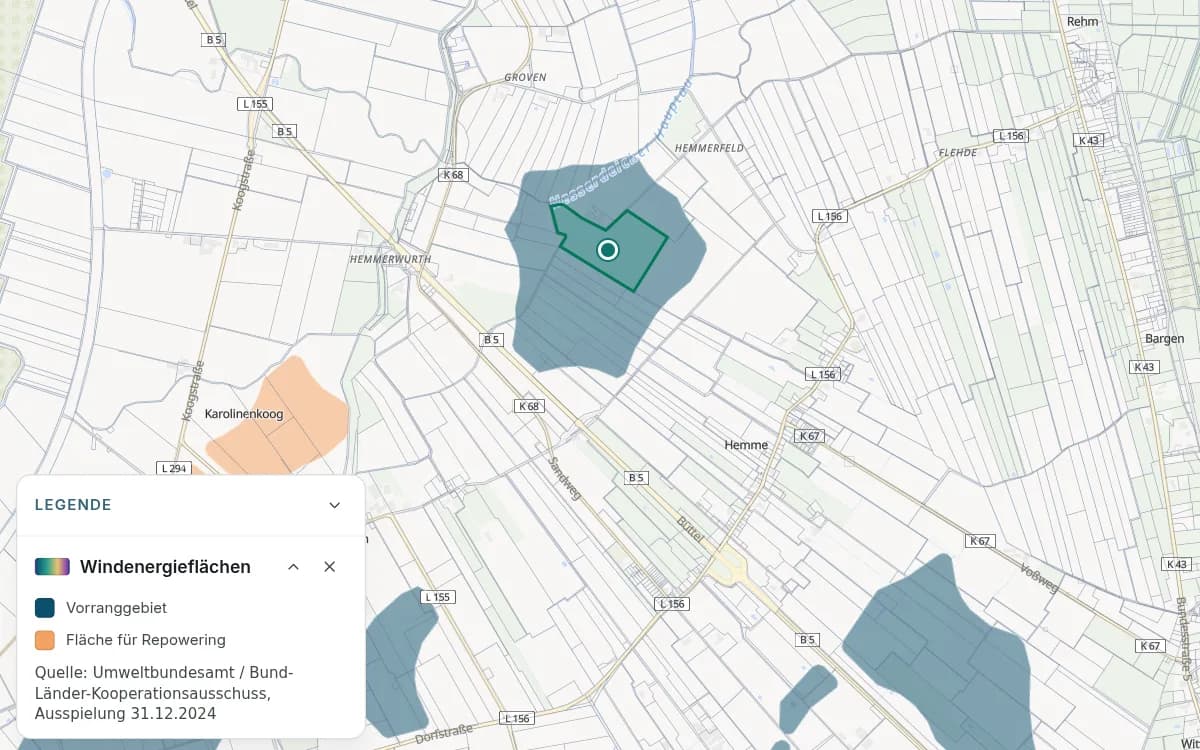
Task: Click the Windenergieflächen gradient layer icon
Action: point(52,567)
